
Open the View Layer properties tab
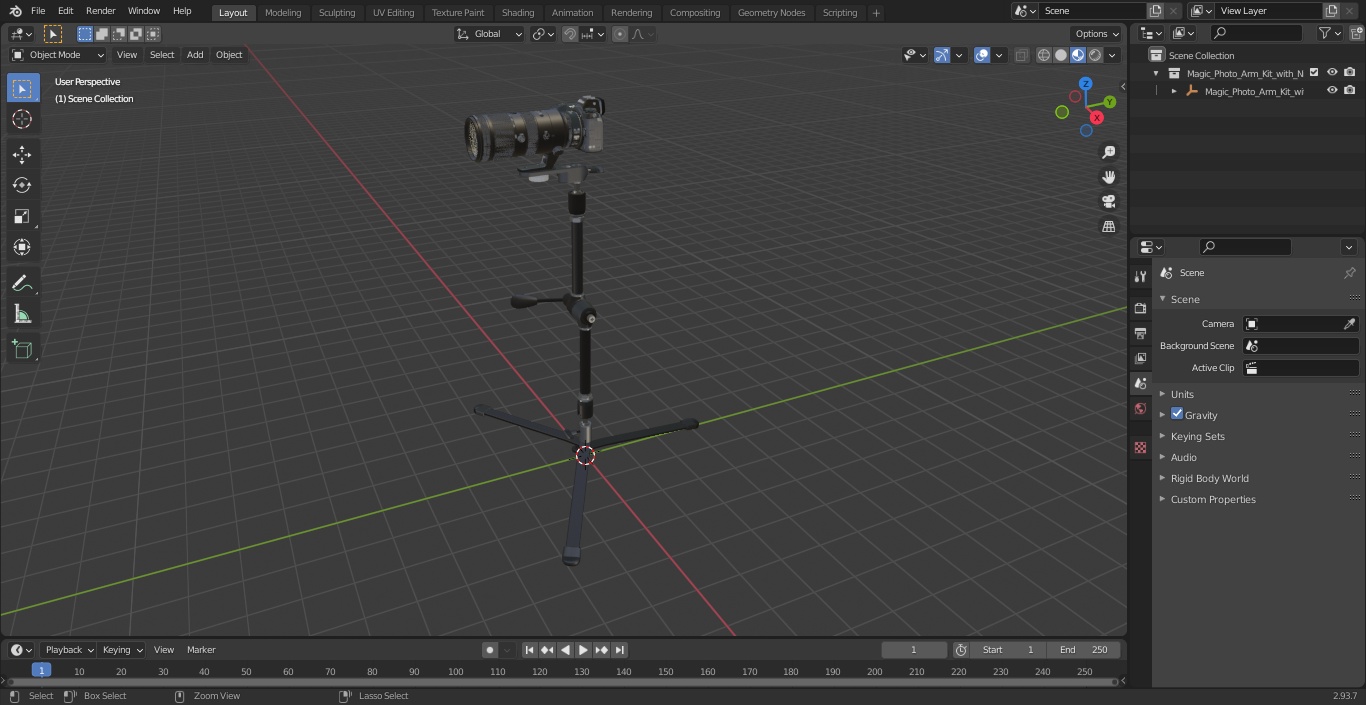(x=1140, y=358)
